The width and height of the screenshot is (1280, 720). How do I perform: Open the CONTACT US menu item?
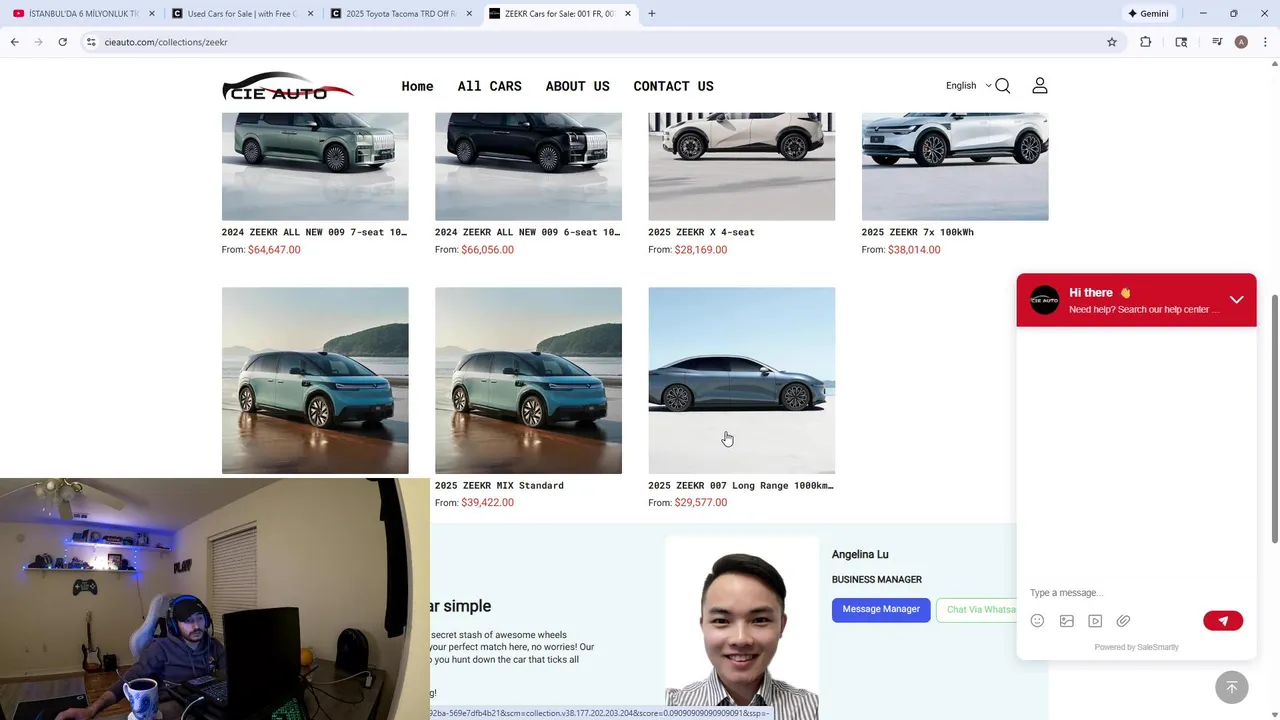pyautogui.click(x=673, y=86)
